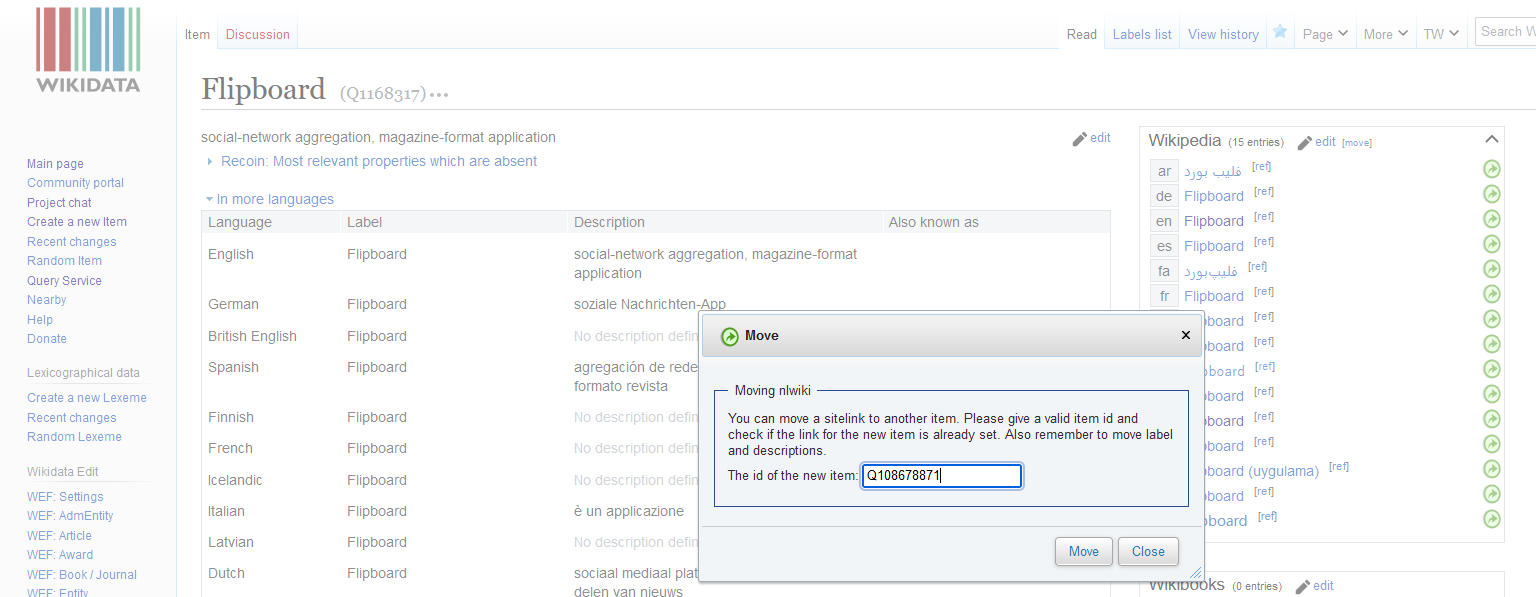
Task: Edit the Wikibooks sitelinks section
Action: point(1314,586)
